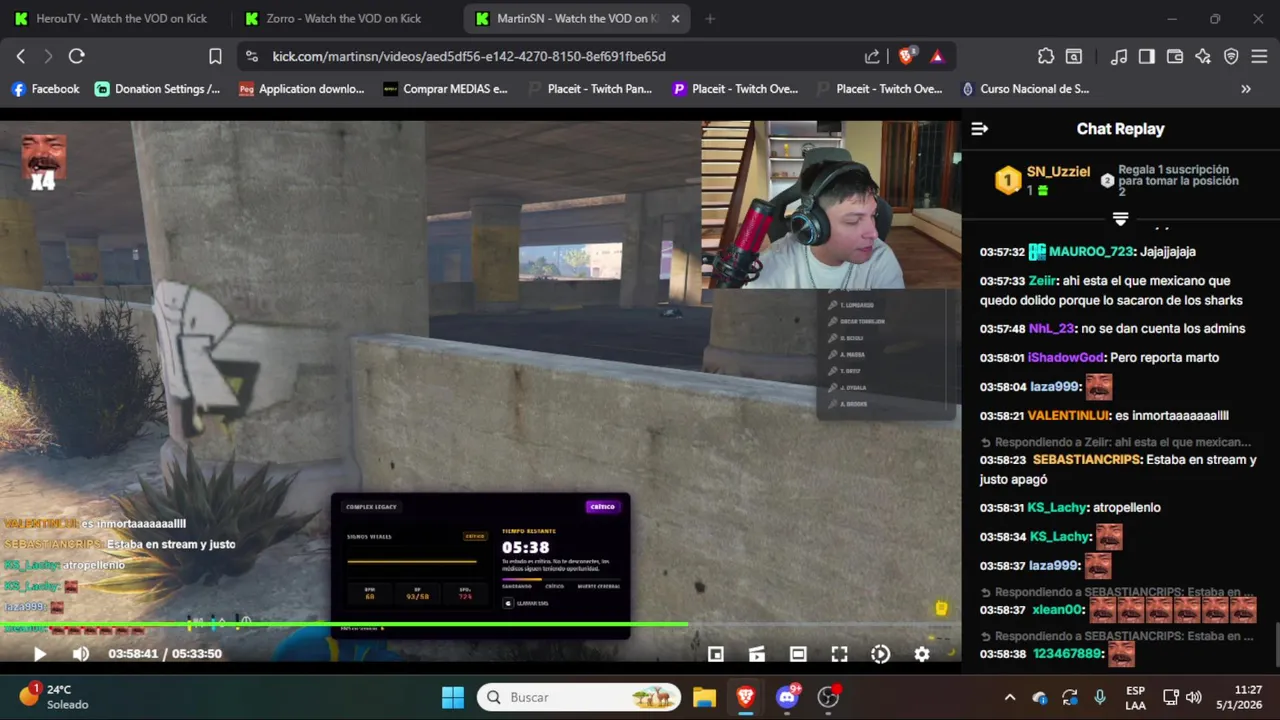Screen dimensions: 1280x720
Task: Open Brave Wallet icon
Action: [x=1175, y=56]
